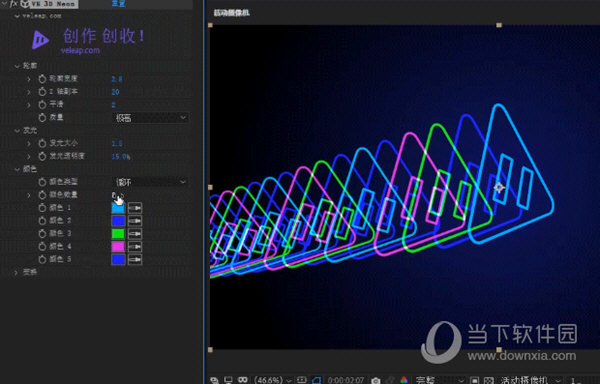
Task: Expand the 轮廓宽度 property arrow
Action: pyautogui.click(x=29, y=79)
